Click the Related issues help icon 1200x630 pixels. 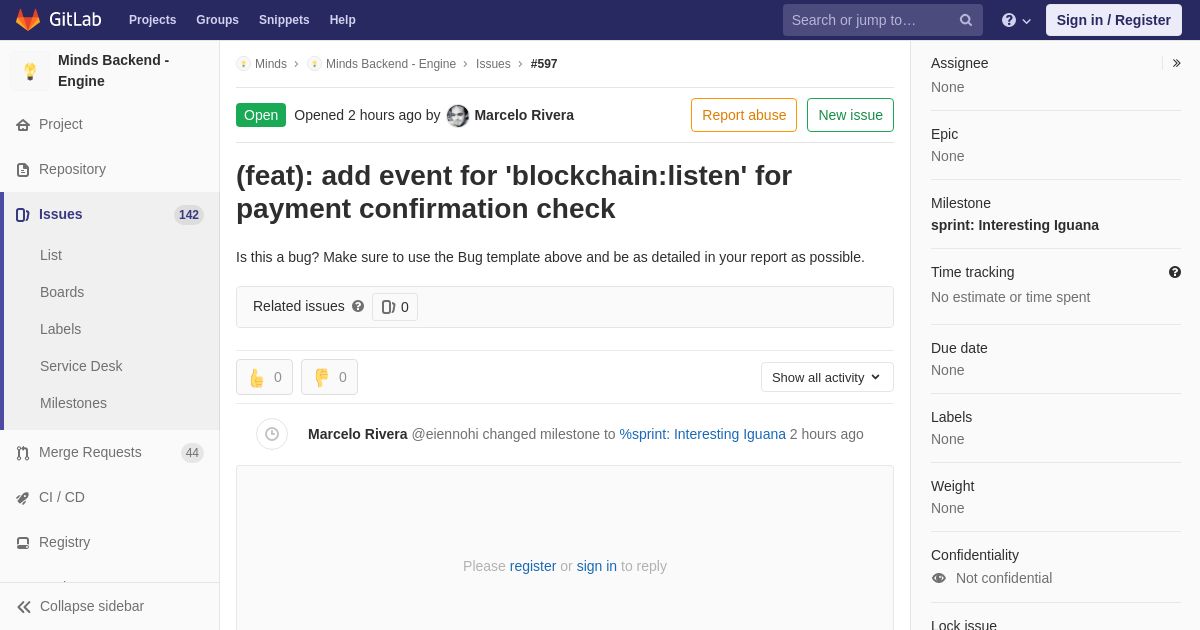[x=358, y=306]
